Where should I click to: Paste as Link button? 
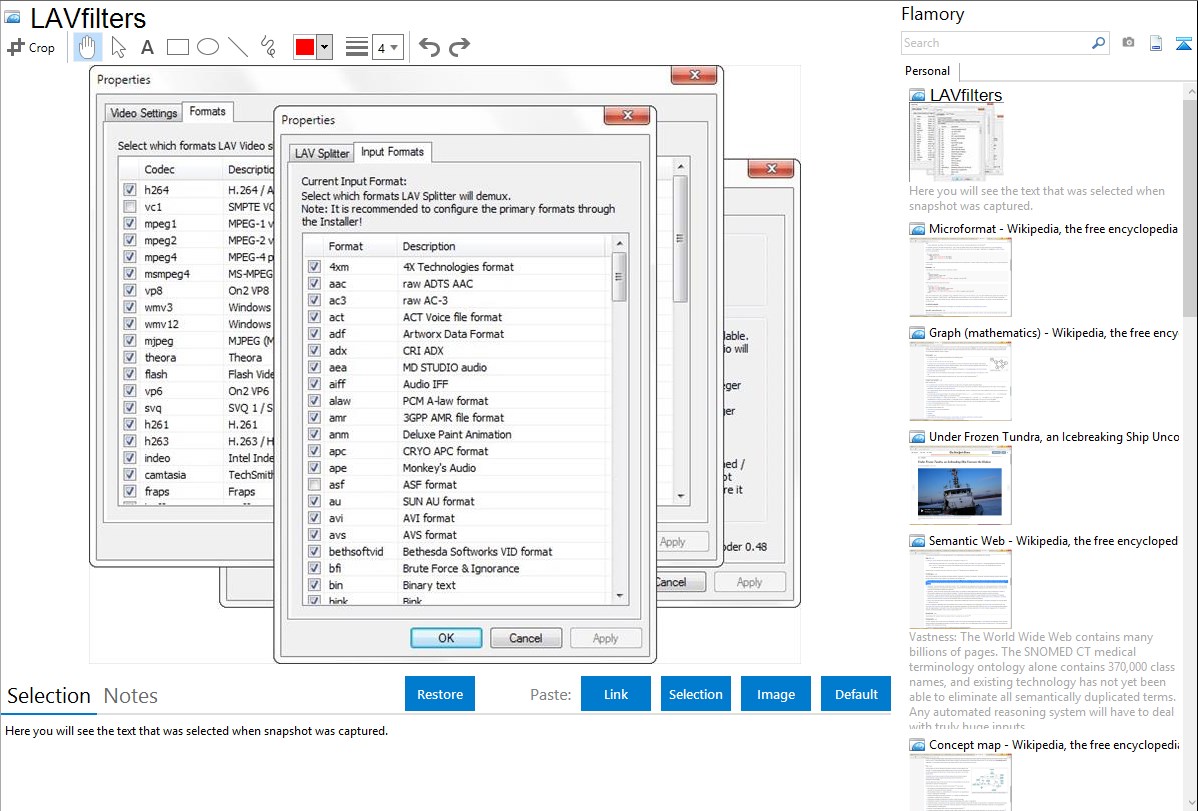coord(616,694)
